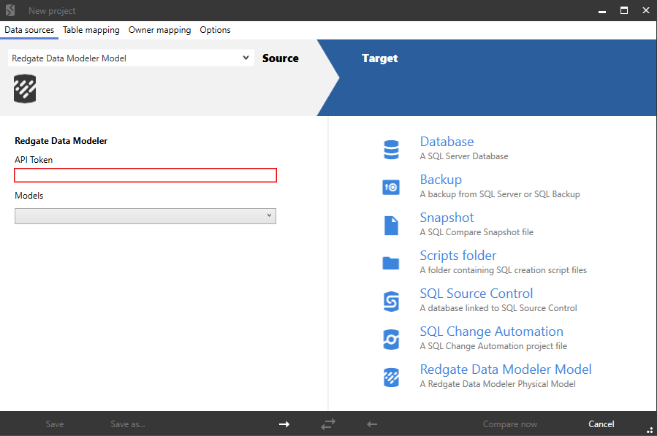Open the Owner mapping tab
The image size is (657, 436).
click(x=159, y=30)
